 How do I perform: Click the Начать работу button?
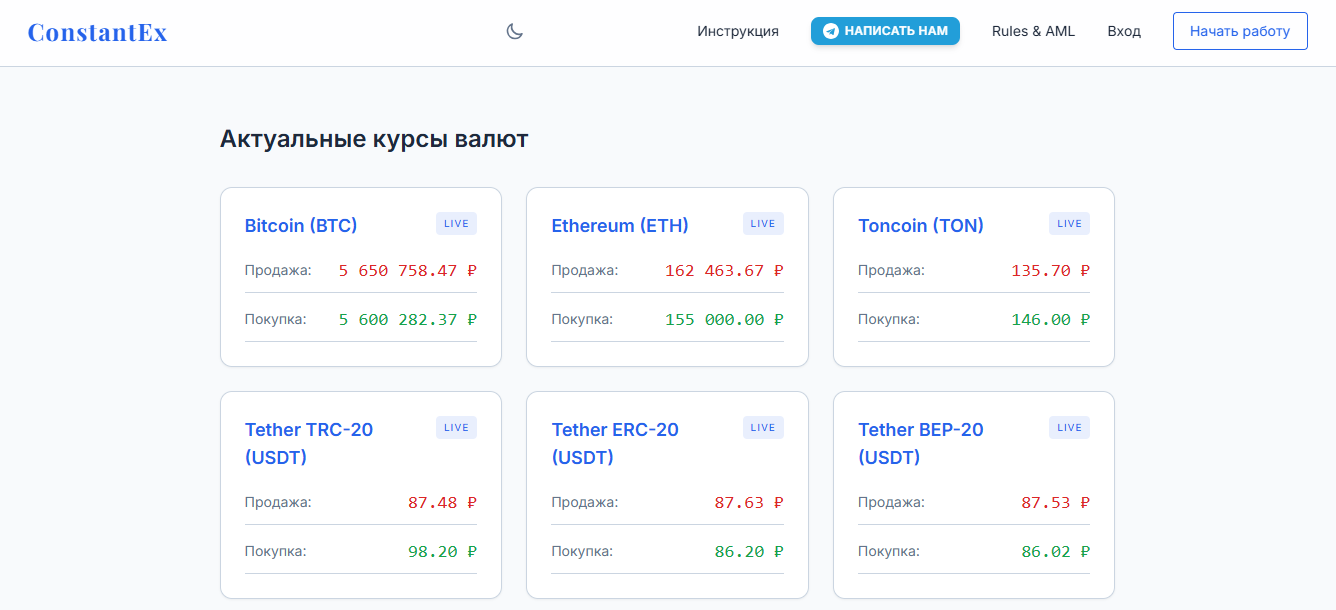tap(1240, 31)
